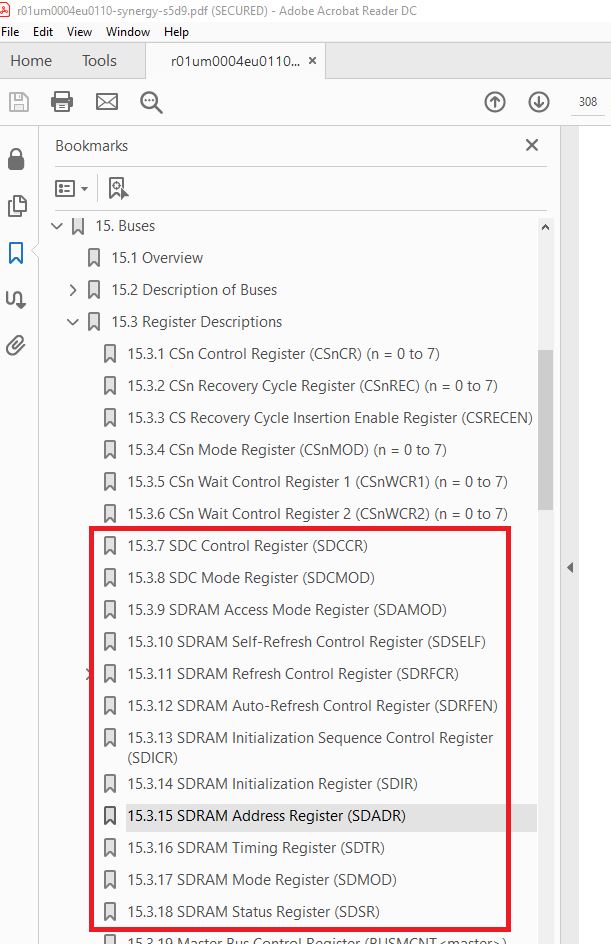Open the Window menu

coord(129,32)
